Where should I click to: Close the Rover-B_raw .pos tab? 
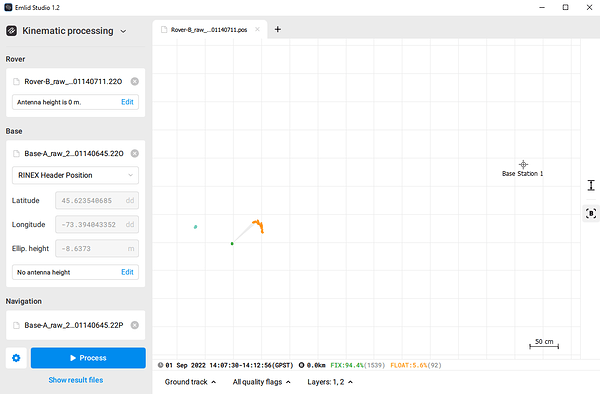click(x=258, y=29)
